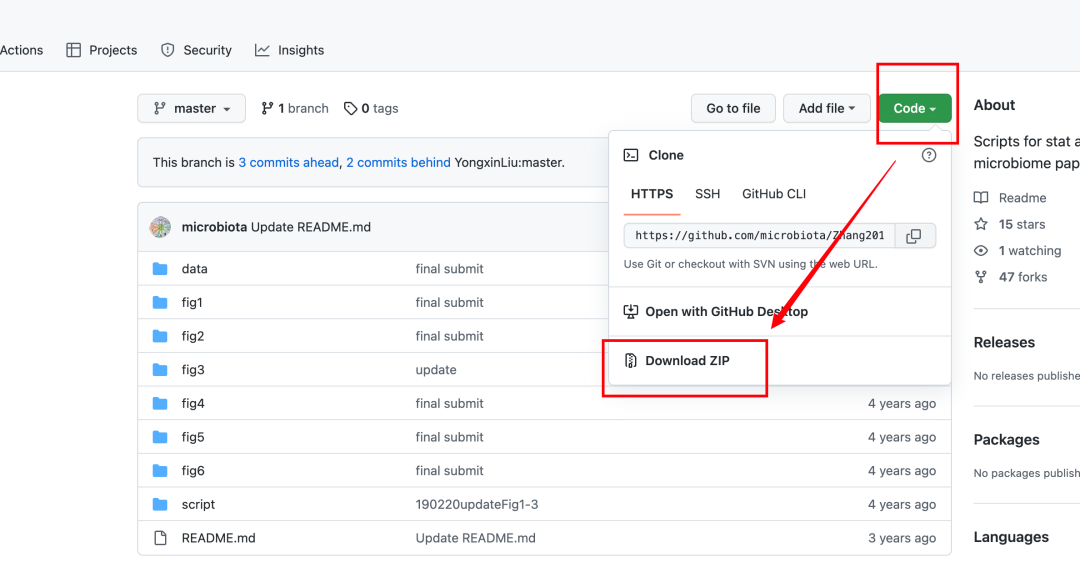Click the tag icon beside 0 tags
1080x562 pixels.
[351, 108]
